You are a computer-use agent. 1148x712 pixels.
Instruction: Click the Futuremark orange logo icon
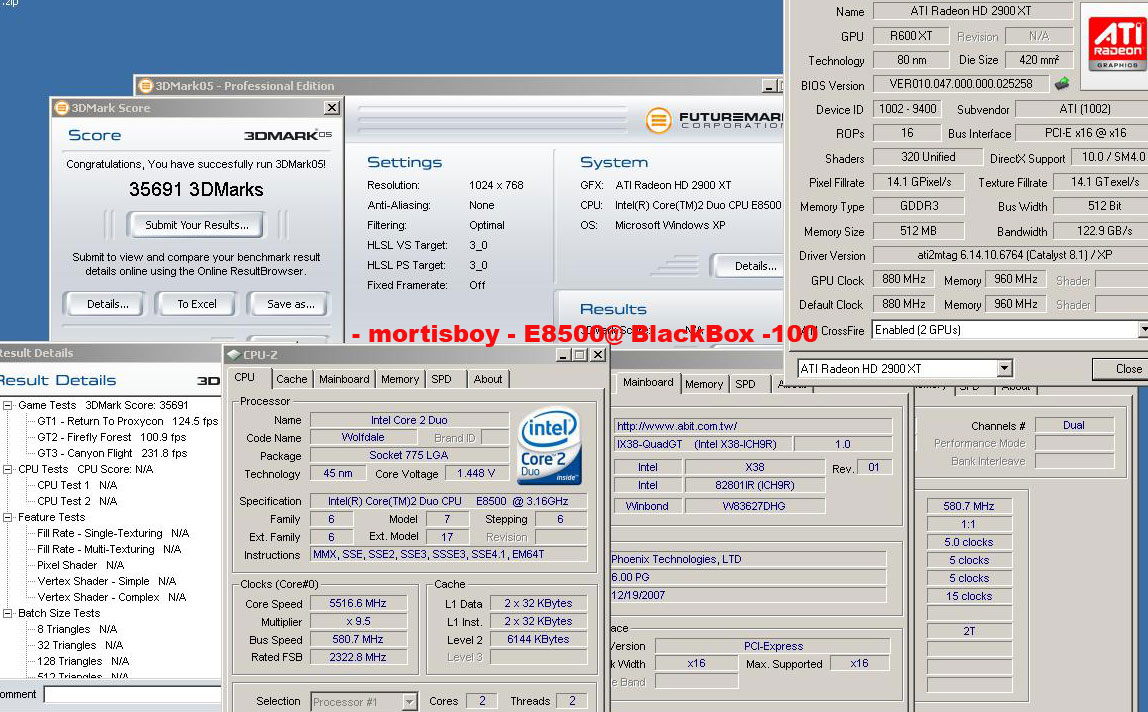[x=658, y=120]
